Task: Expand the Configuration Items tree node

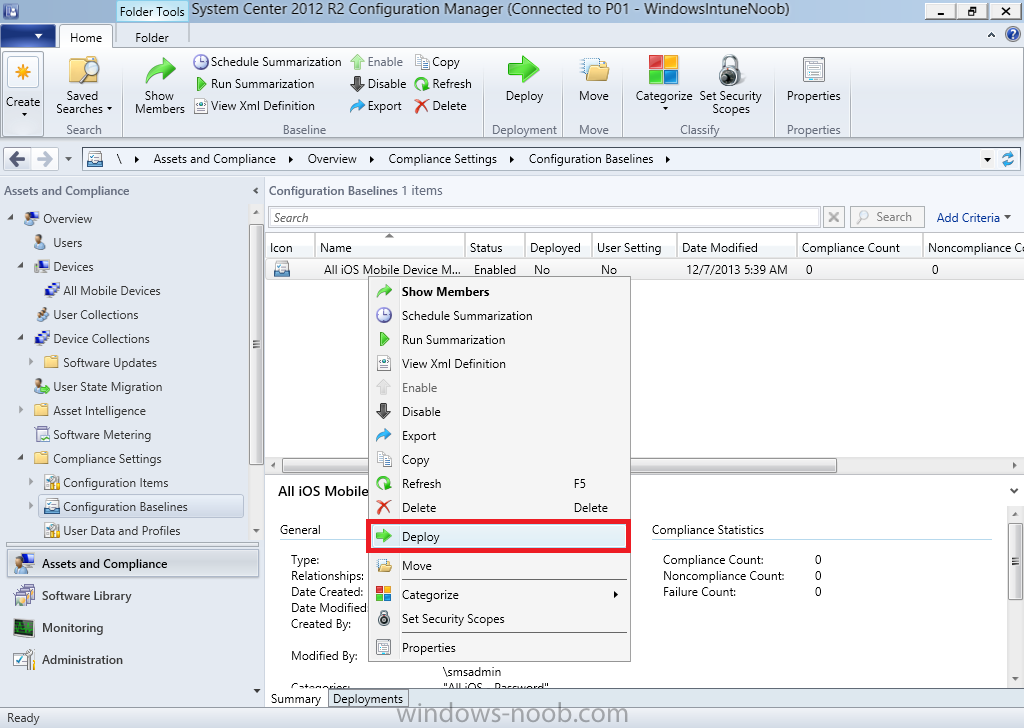Action: (31, 482)
